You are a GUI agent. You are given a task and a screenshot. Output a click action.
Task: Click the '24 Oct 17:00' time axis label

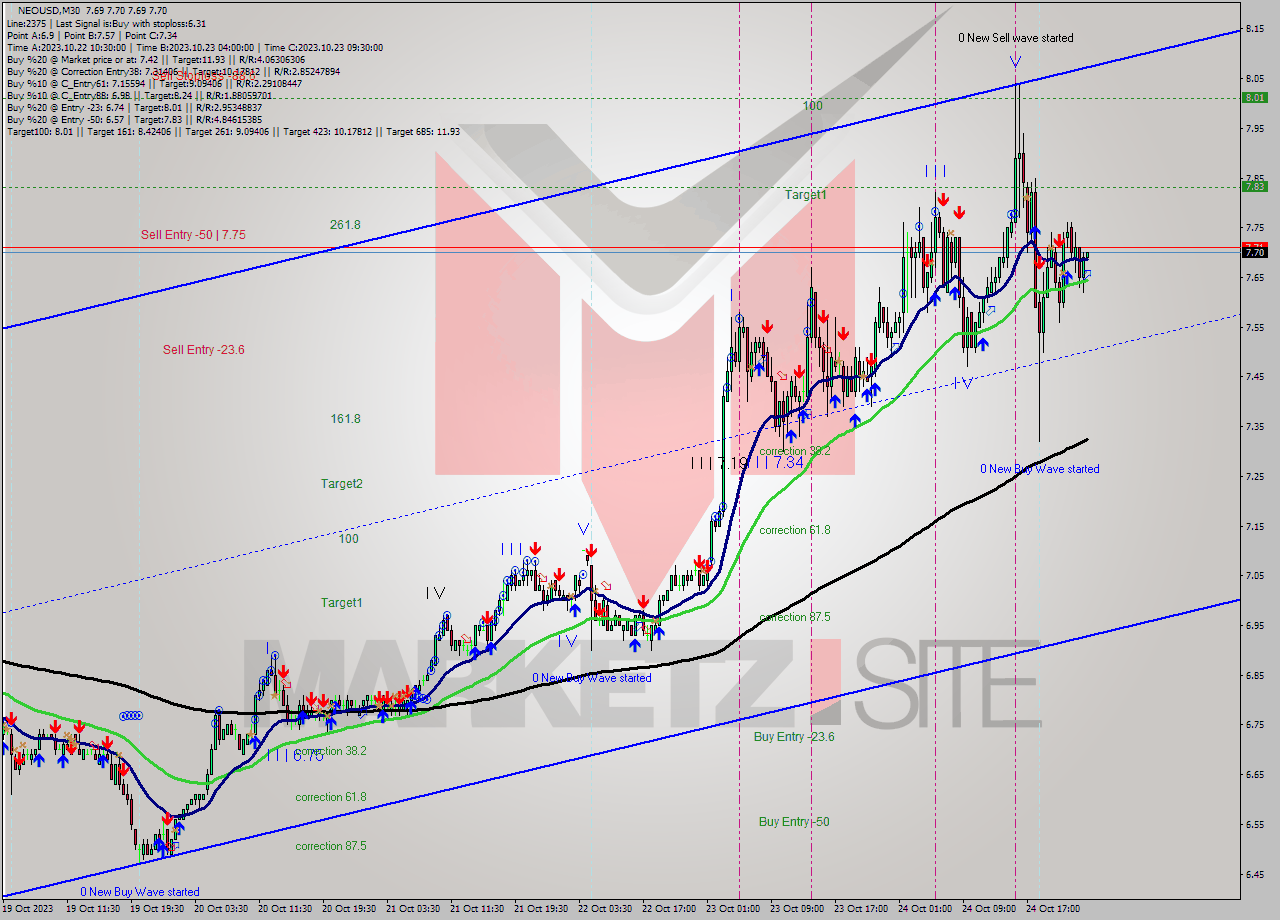coord(1053,909)
